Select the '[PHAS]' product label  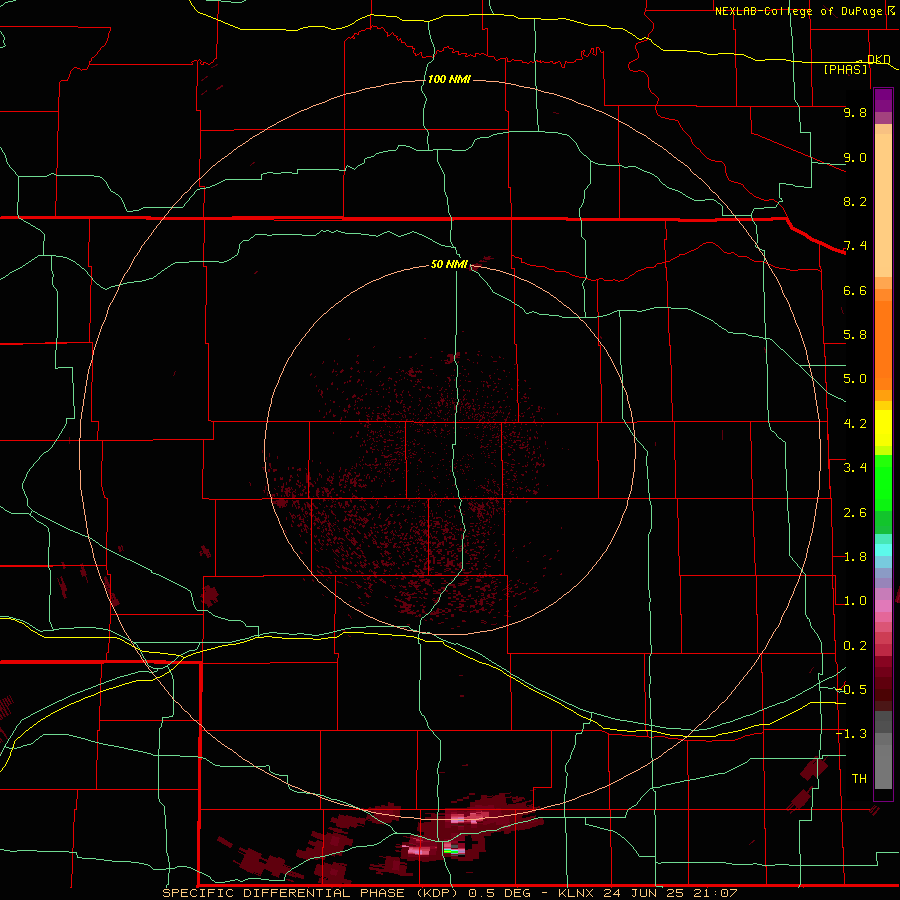[845, 69]
